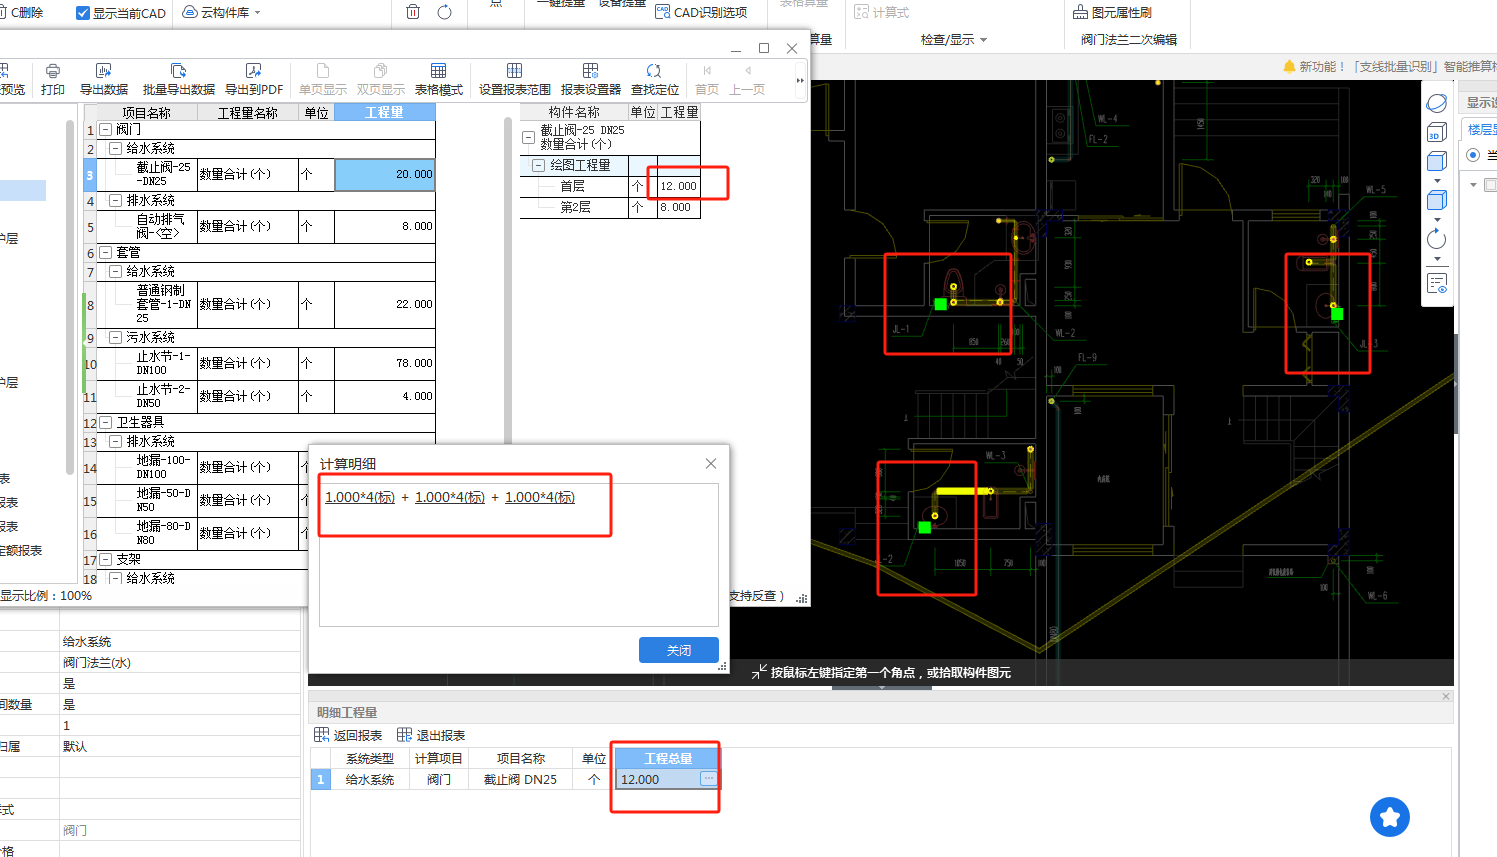
Task: Click the orbit view icon in right toolbar
Action: point(1437,103)
